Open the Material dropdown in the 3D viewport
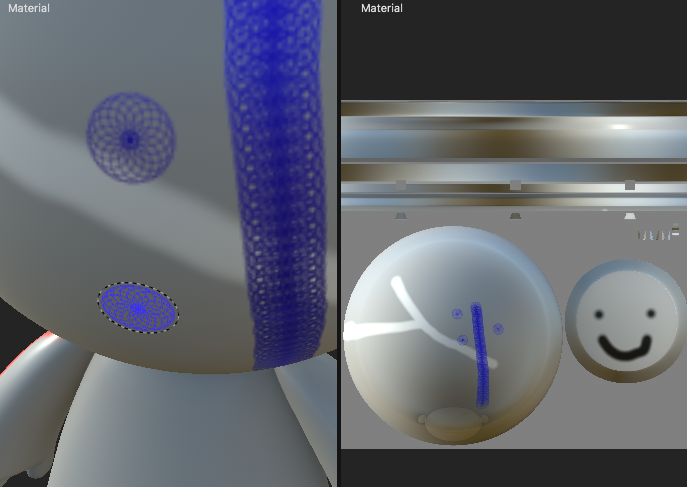This screenshot has width=687, height=487. [28, 8]
